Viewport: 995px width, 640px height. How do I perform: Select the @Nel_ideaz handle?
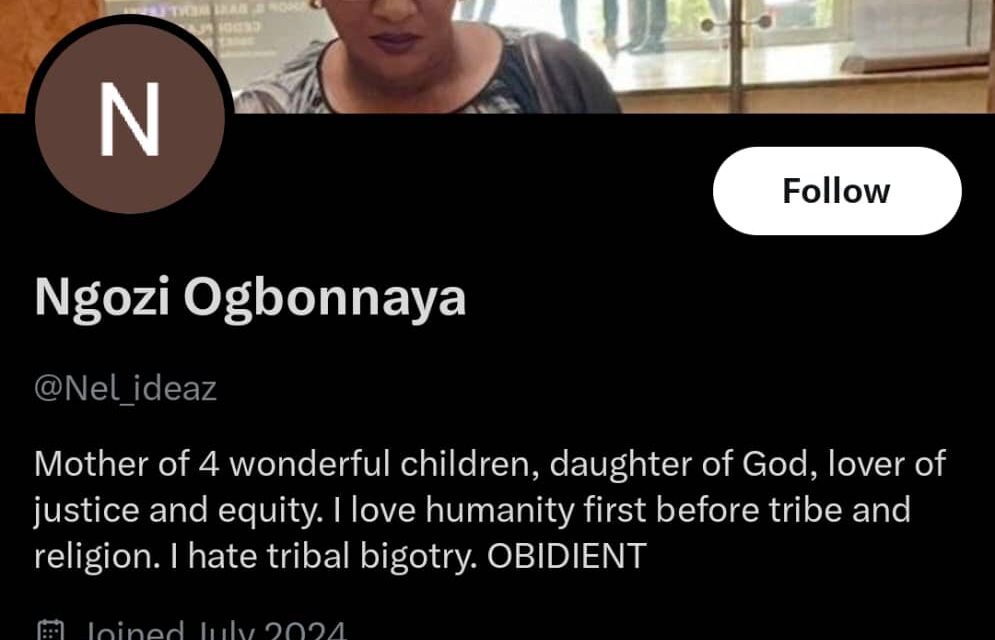click(x=126, y=388)
